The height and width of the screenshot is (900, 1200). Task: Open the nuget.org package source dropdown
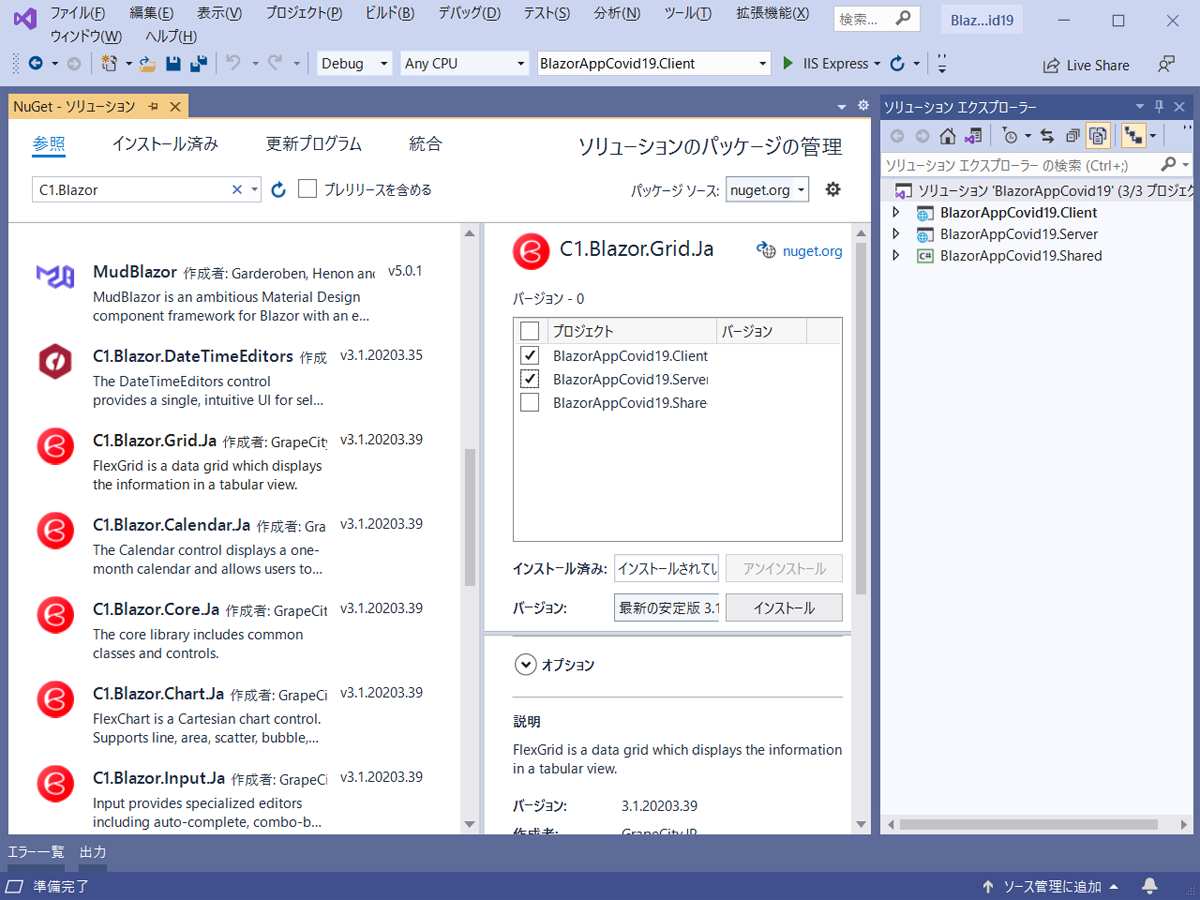[x=767, y=190]
